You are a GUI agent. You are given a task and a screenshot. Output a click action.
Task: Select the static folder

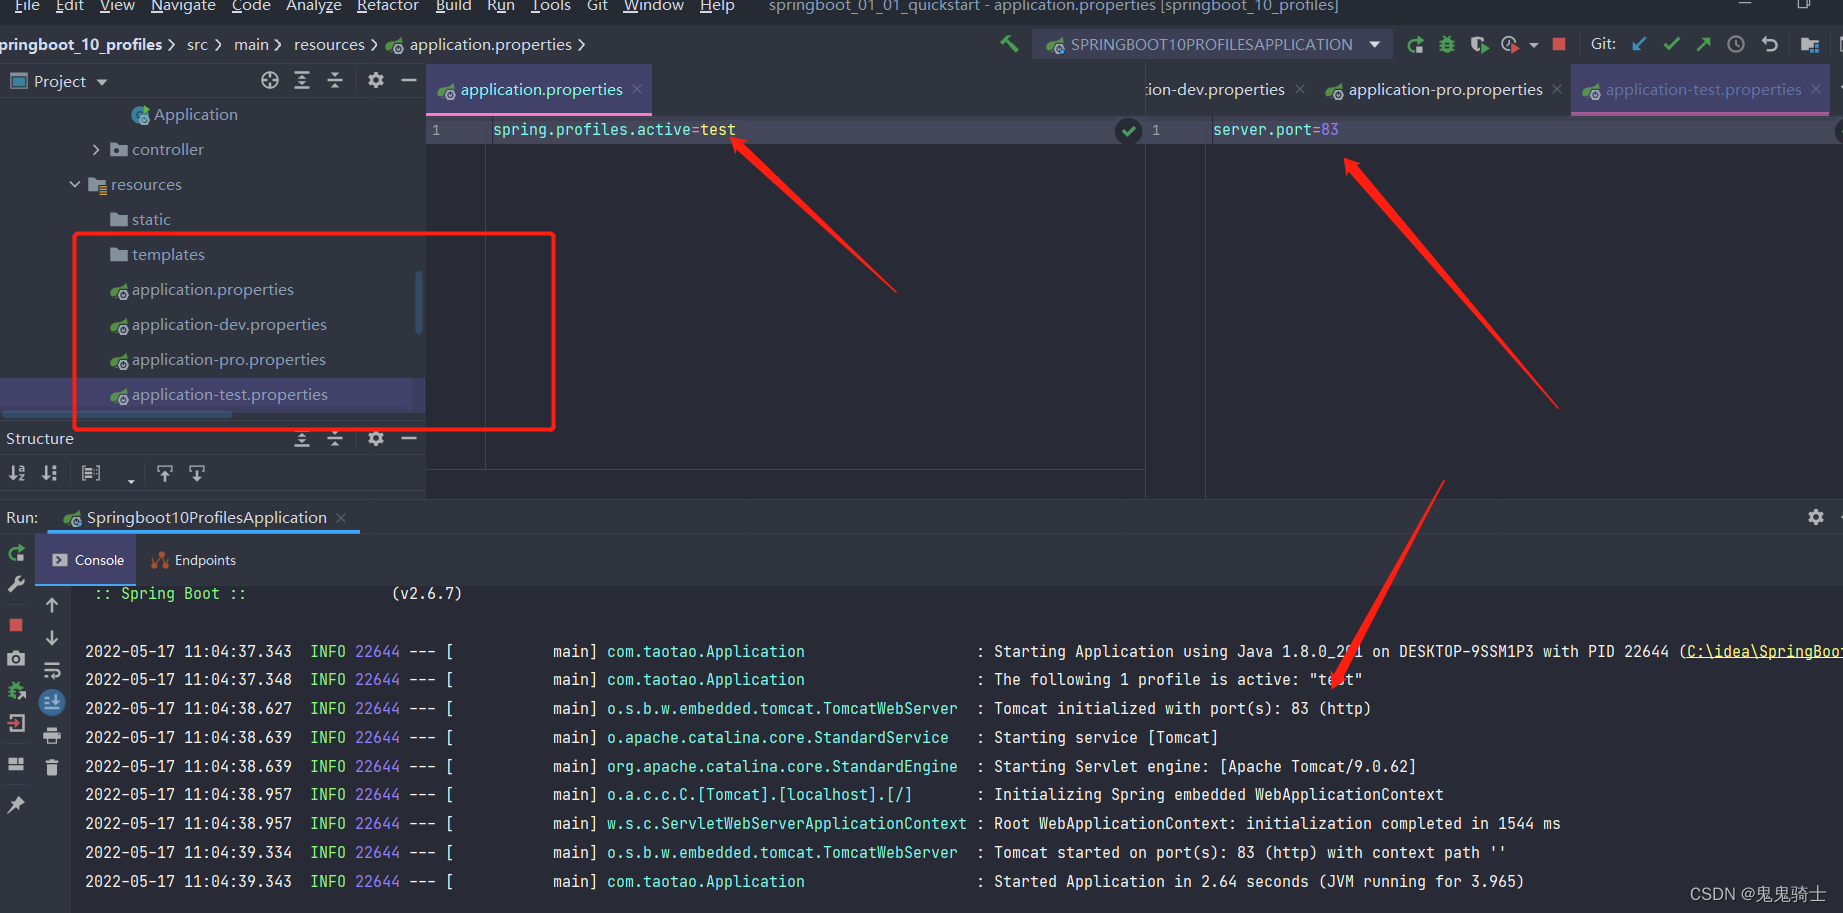(141, 220)
